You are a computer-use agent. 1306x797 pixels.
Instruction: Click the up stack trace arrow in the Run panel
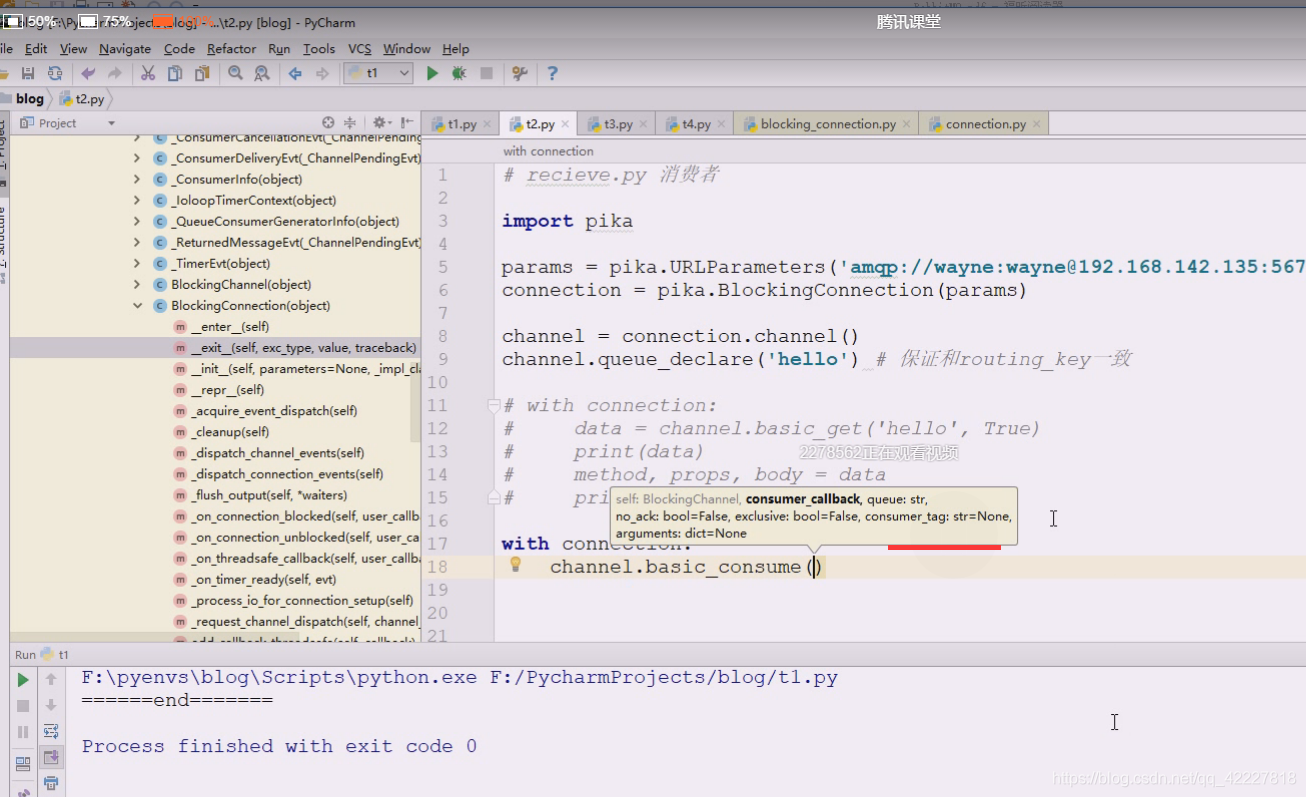point(51,680)
